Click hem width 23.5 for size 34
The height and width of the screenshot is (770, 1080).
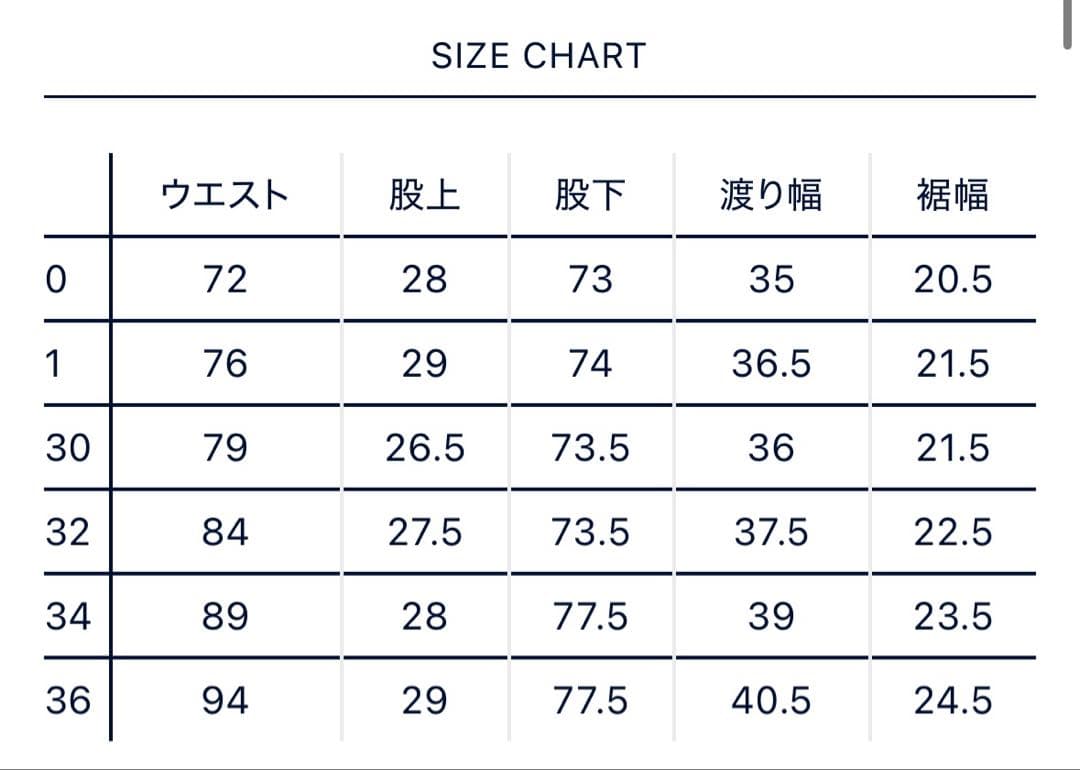pos(953,616)
